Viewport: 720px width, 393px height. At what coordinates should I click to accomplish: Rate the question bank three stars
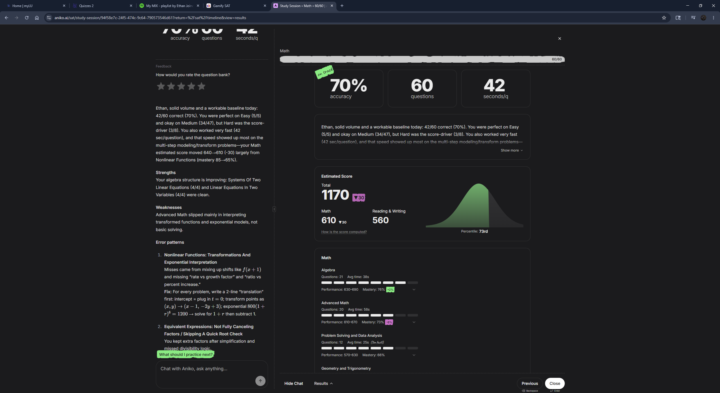pos(181,86)
